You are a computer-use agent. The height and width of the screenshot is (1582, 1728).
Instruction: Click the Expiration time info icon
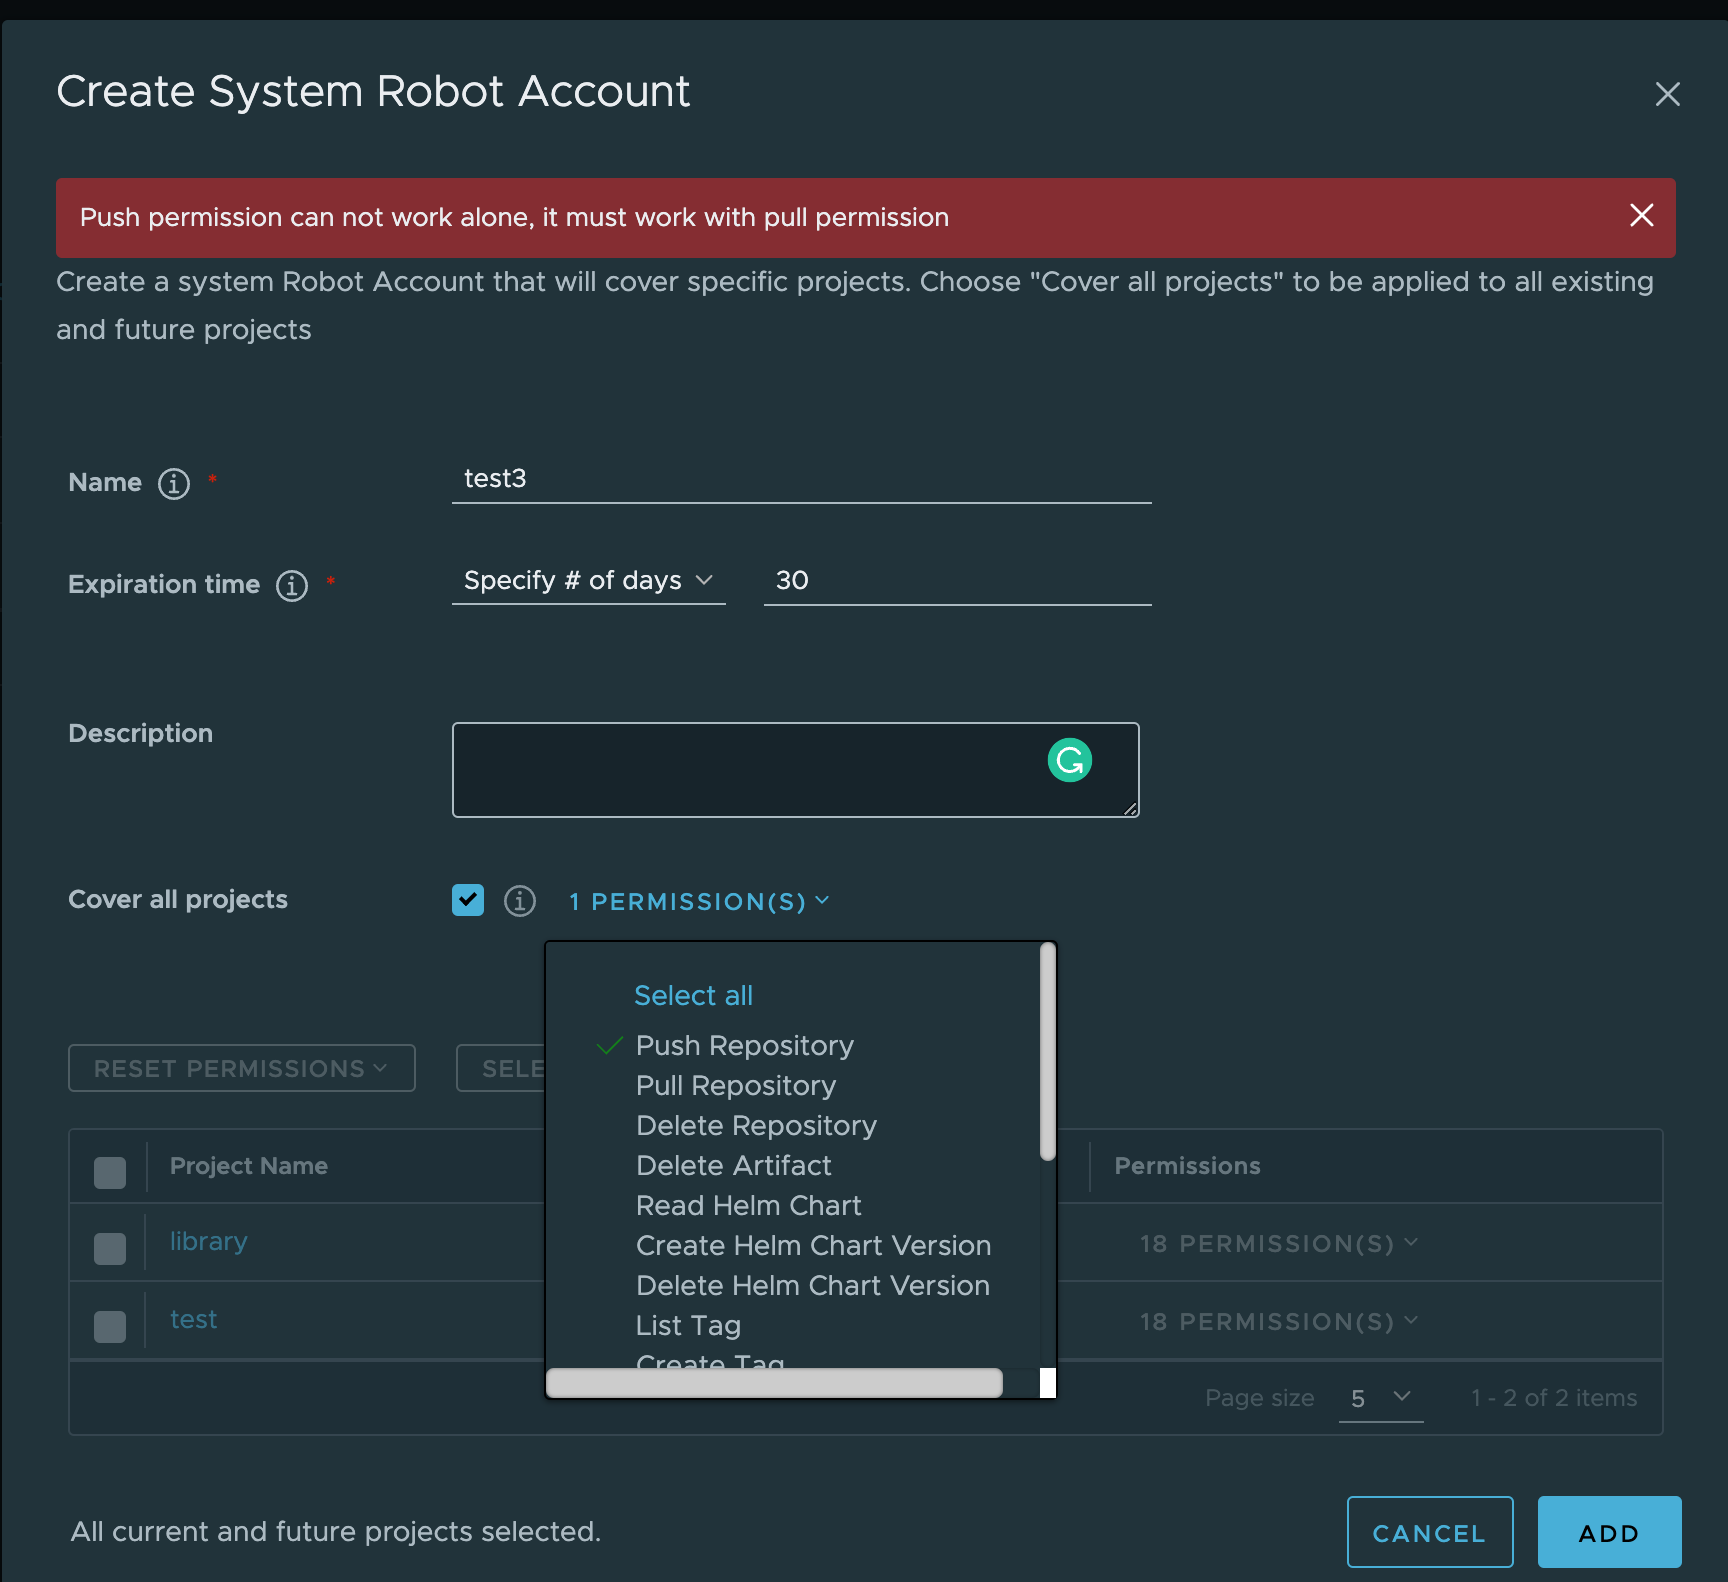[x=292, y=586]
